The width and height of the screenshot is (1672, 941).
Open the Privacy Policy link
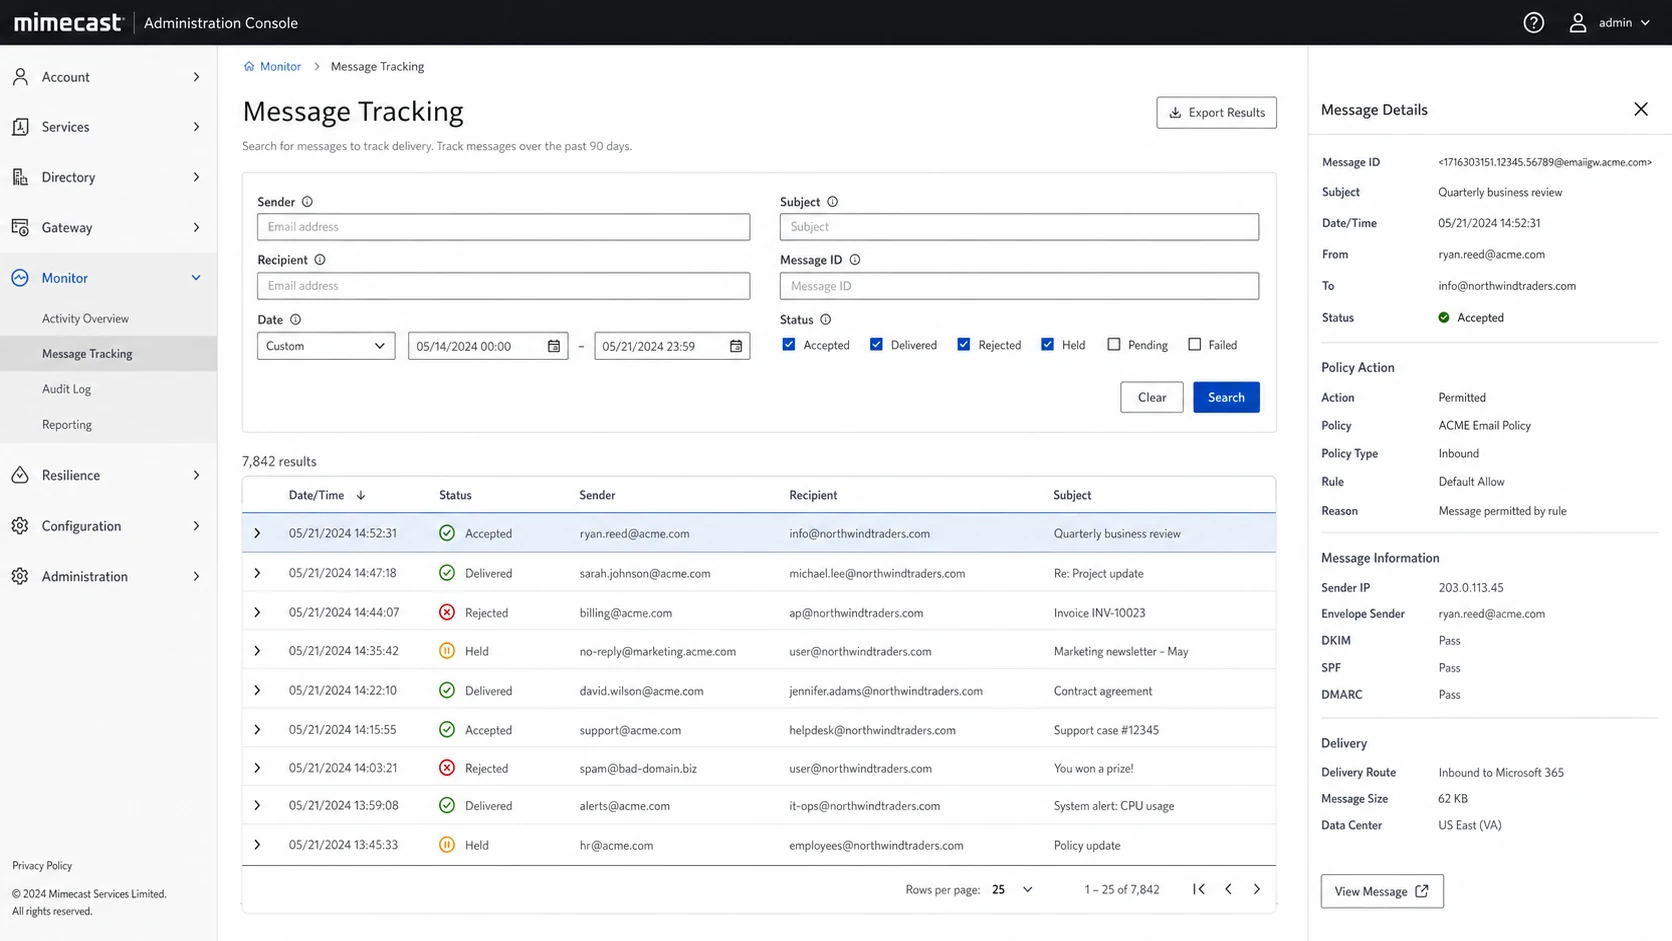pos(42,866)
